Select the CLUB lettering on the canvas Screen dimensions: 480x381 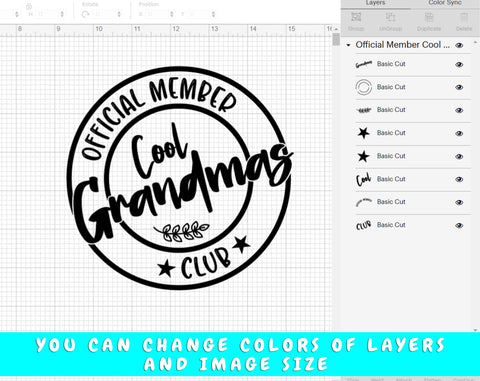point(206,263)
